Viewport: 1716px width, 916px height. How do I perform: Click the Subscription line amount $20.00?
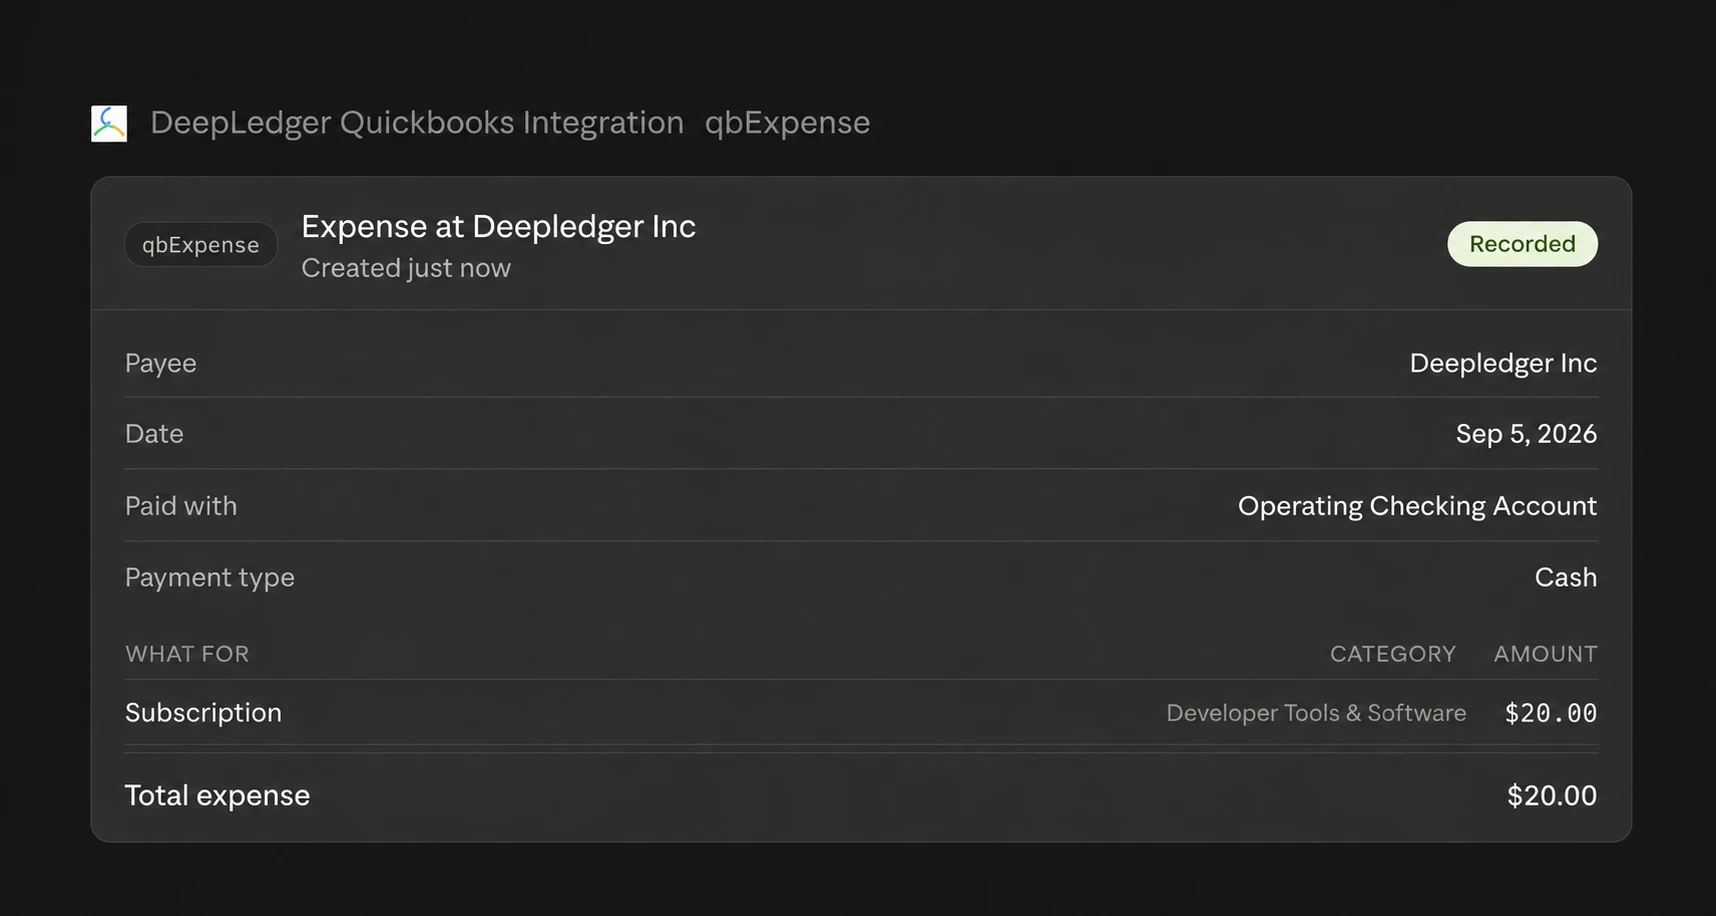(x=1551, y=713)
